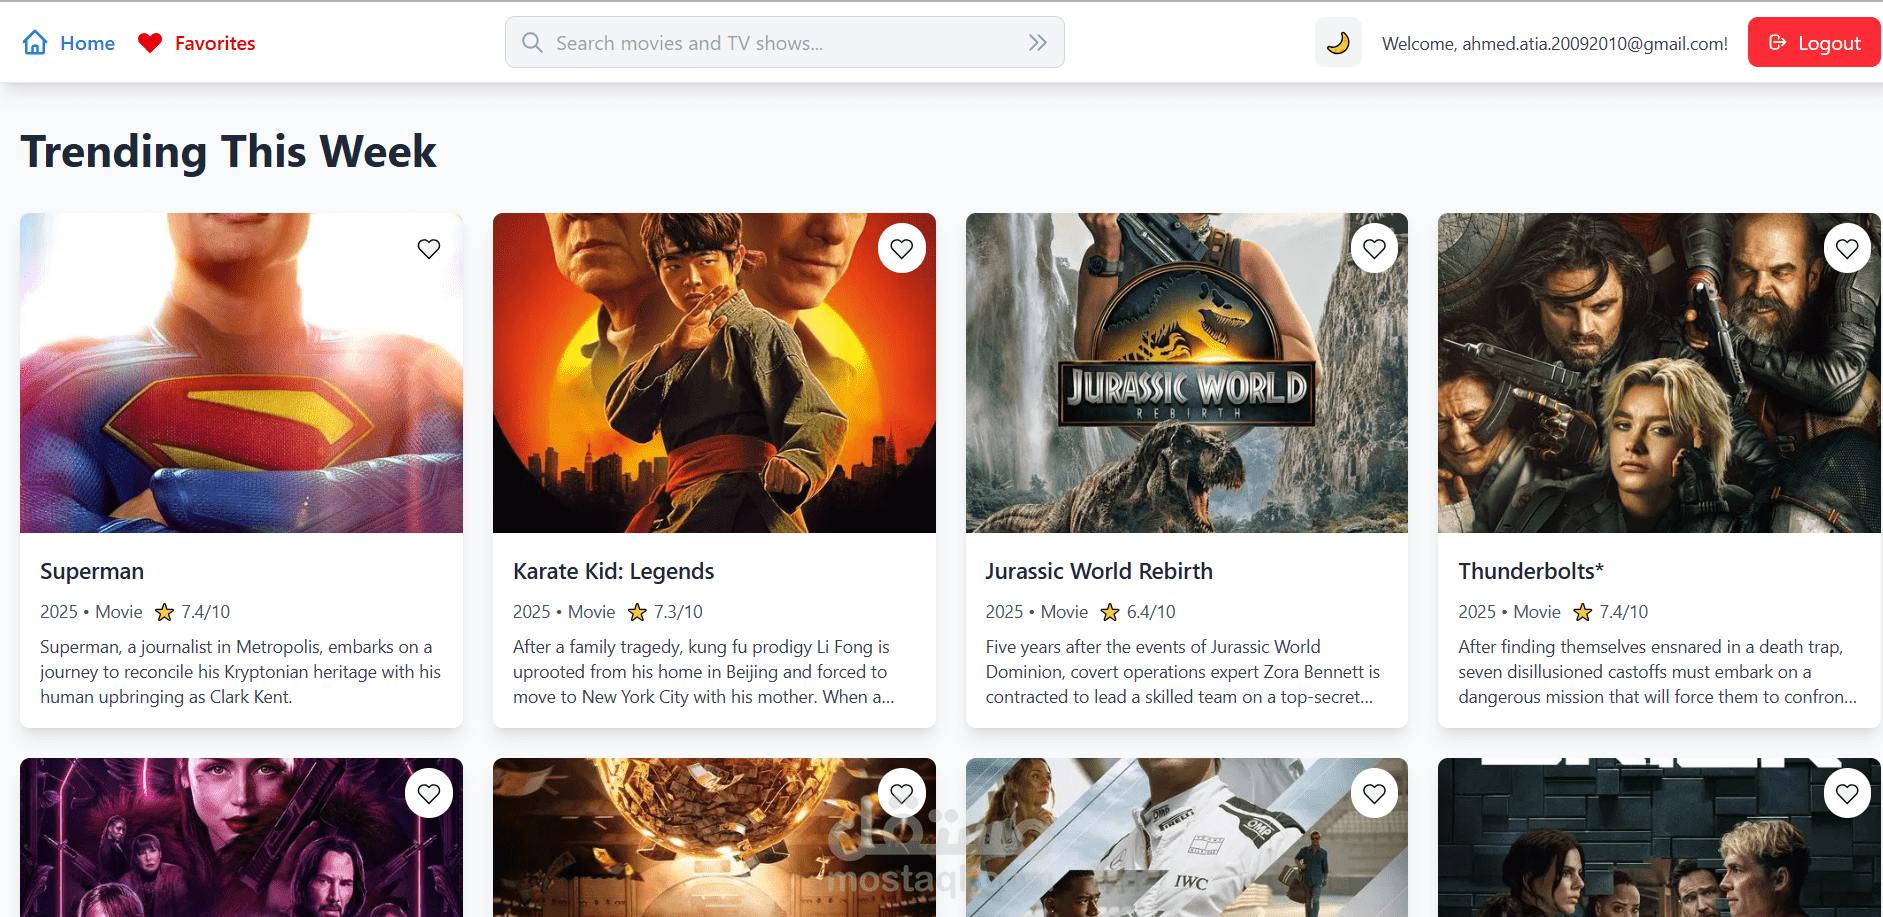Click "2025 • Movie" under Karate Kid: Legends

564,612
